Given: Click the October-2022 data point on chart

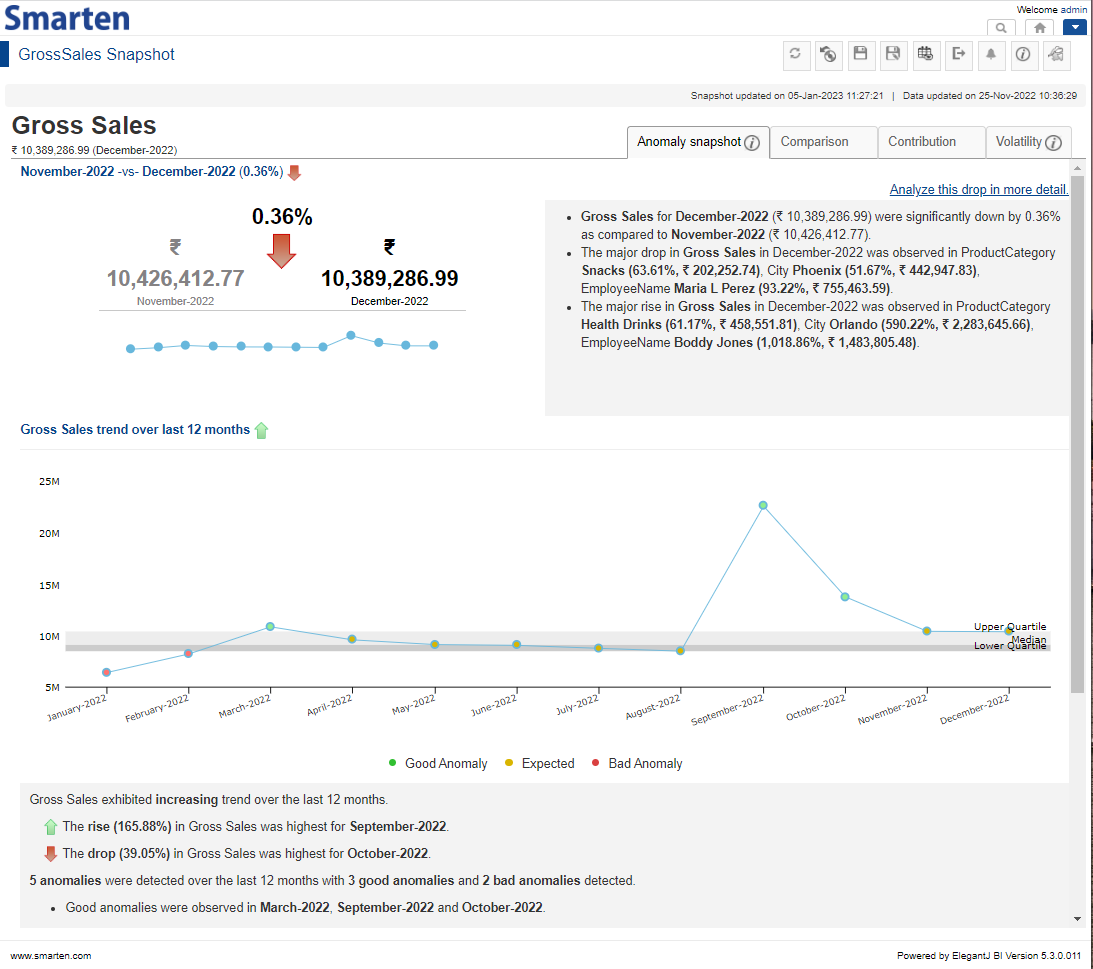Looking at the screenshot, I should coord(845,597).
